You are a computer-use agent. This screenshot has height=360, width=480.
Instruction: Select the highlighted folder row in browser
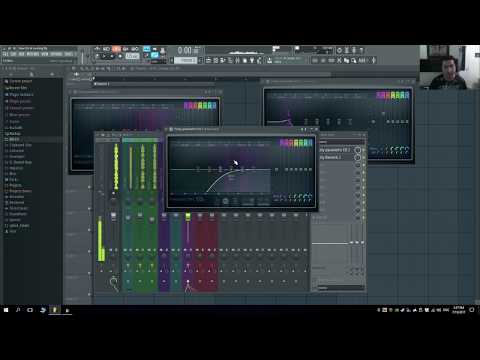[x=33, y=139]
